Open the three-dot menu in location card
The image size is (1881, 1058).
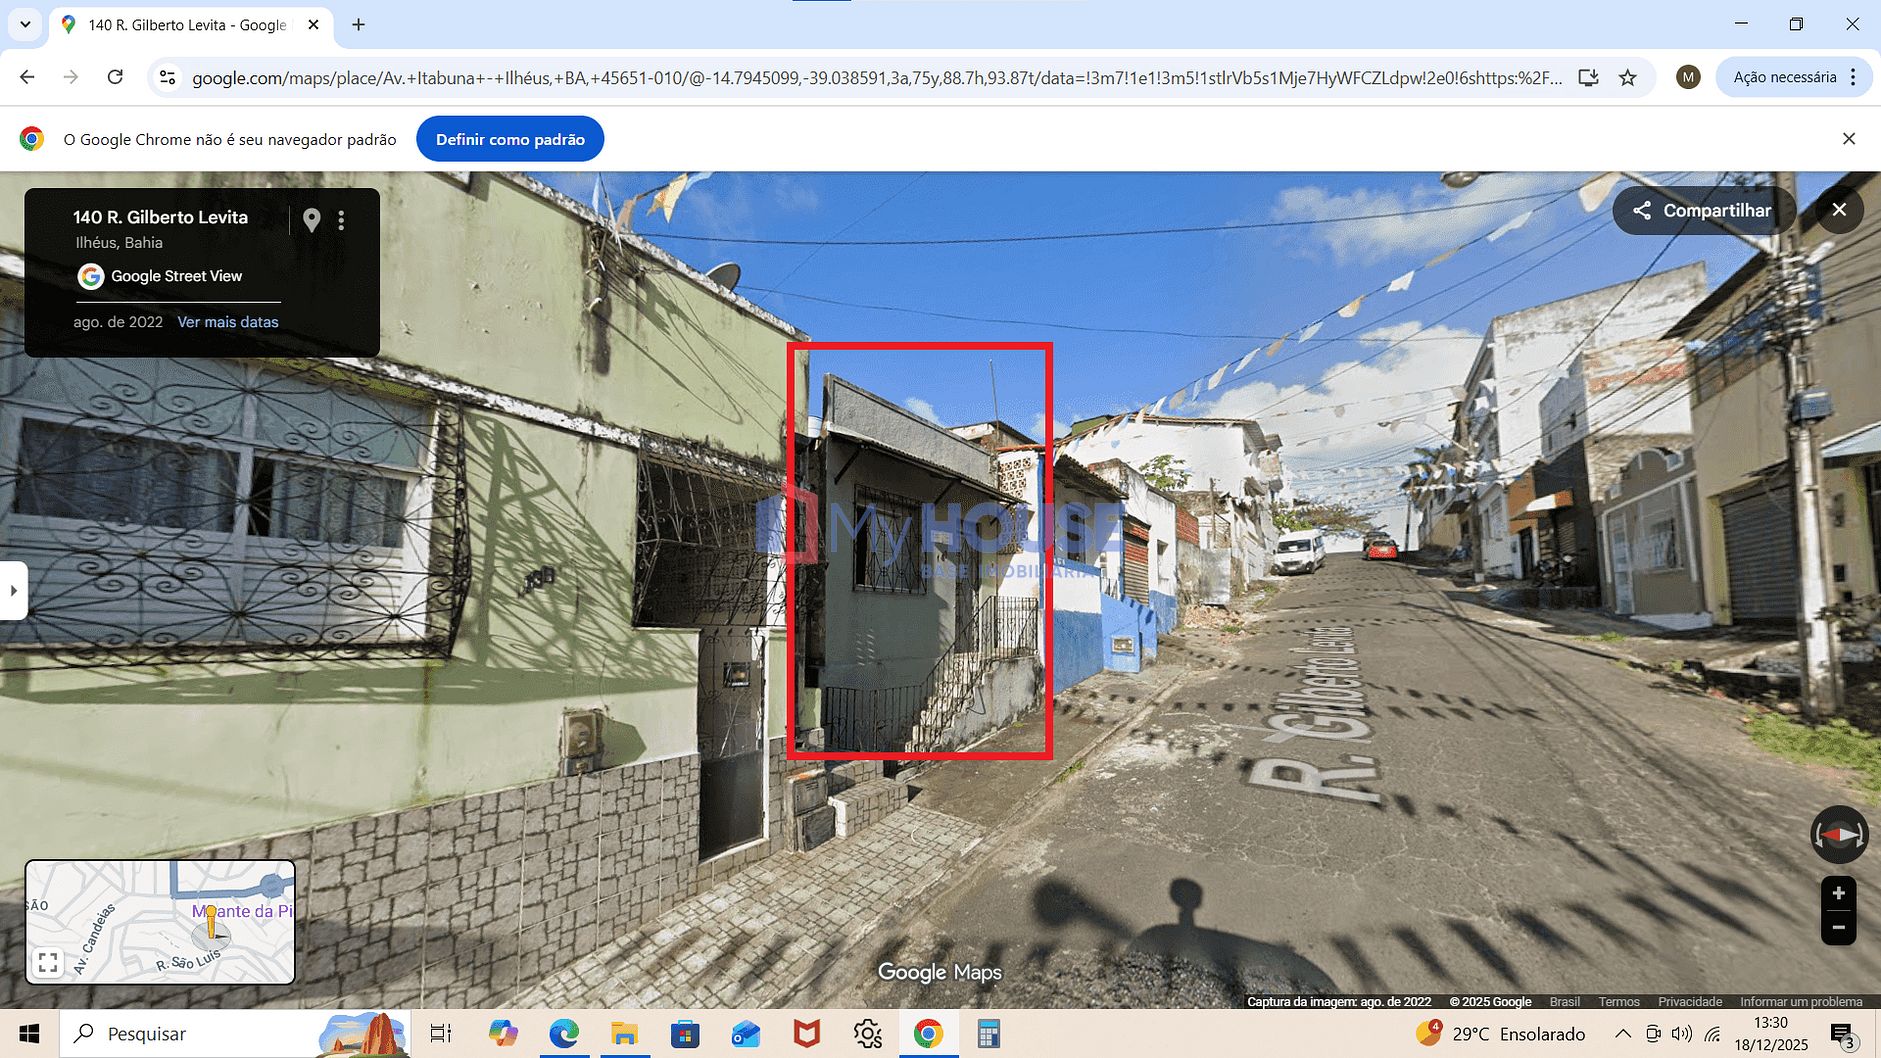tap(341, 220)
